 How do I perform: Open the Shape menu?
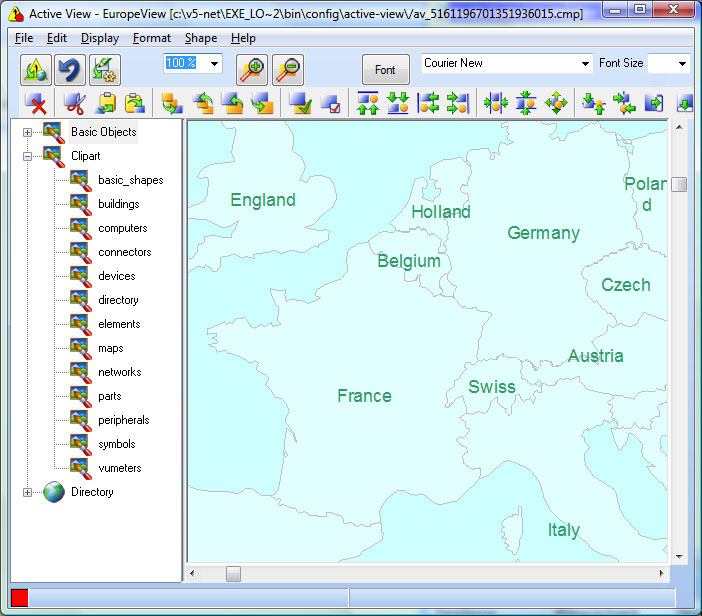click(x=200, y=38)
